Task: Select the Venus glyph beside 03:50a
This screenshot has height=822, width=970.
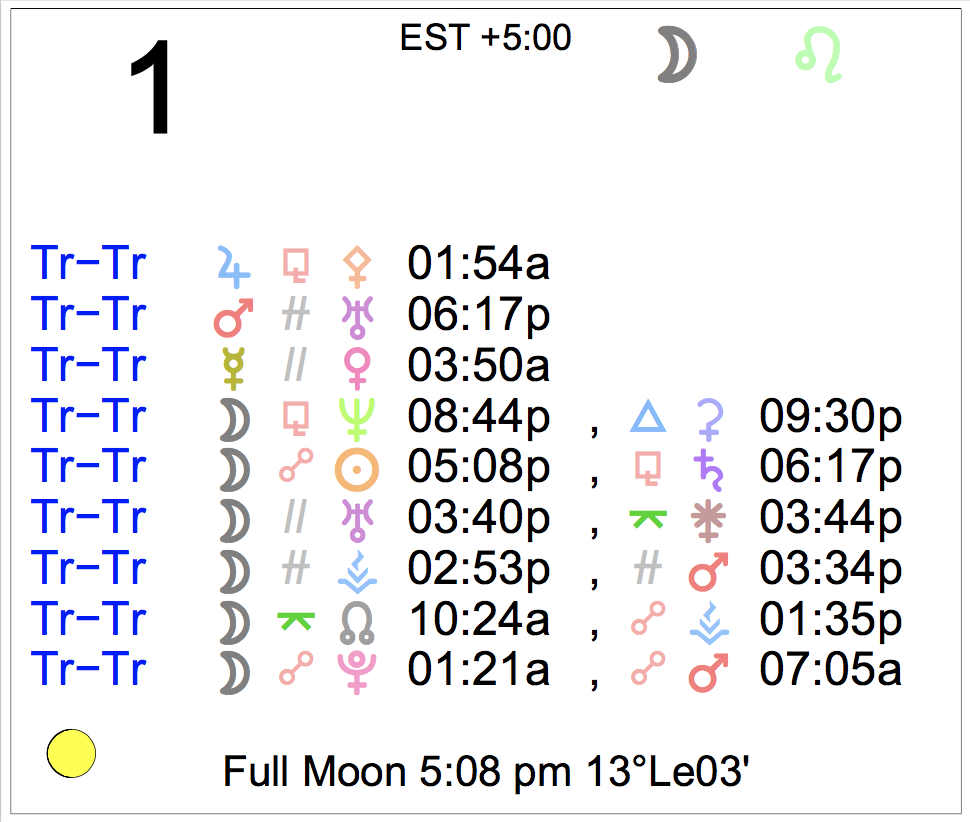Action: [357, 367]
